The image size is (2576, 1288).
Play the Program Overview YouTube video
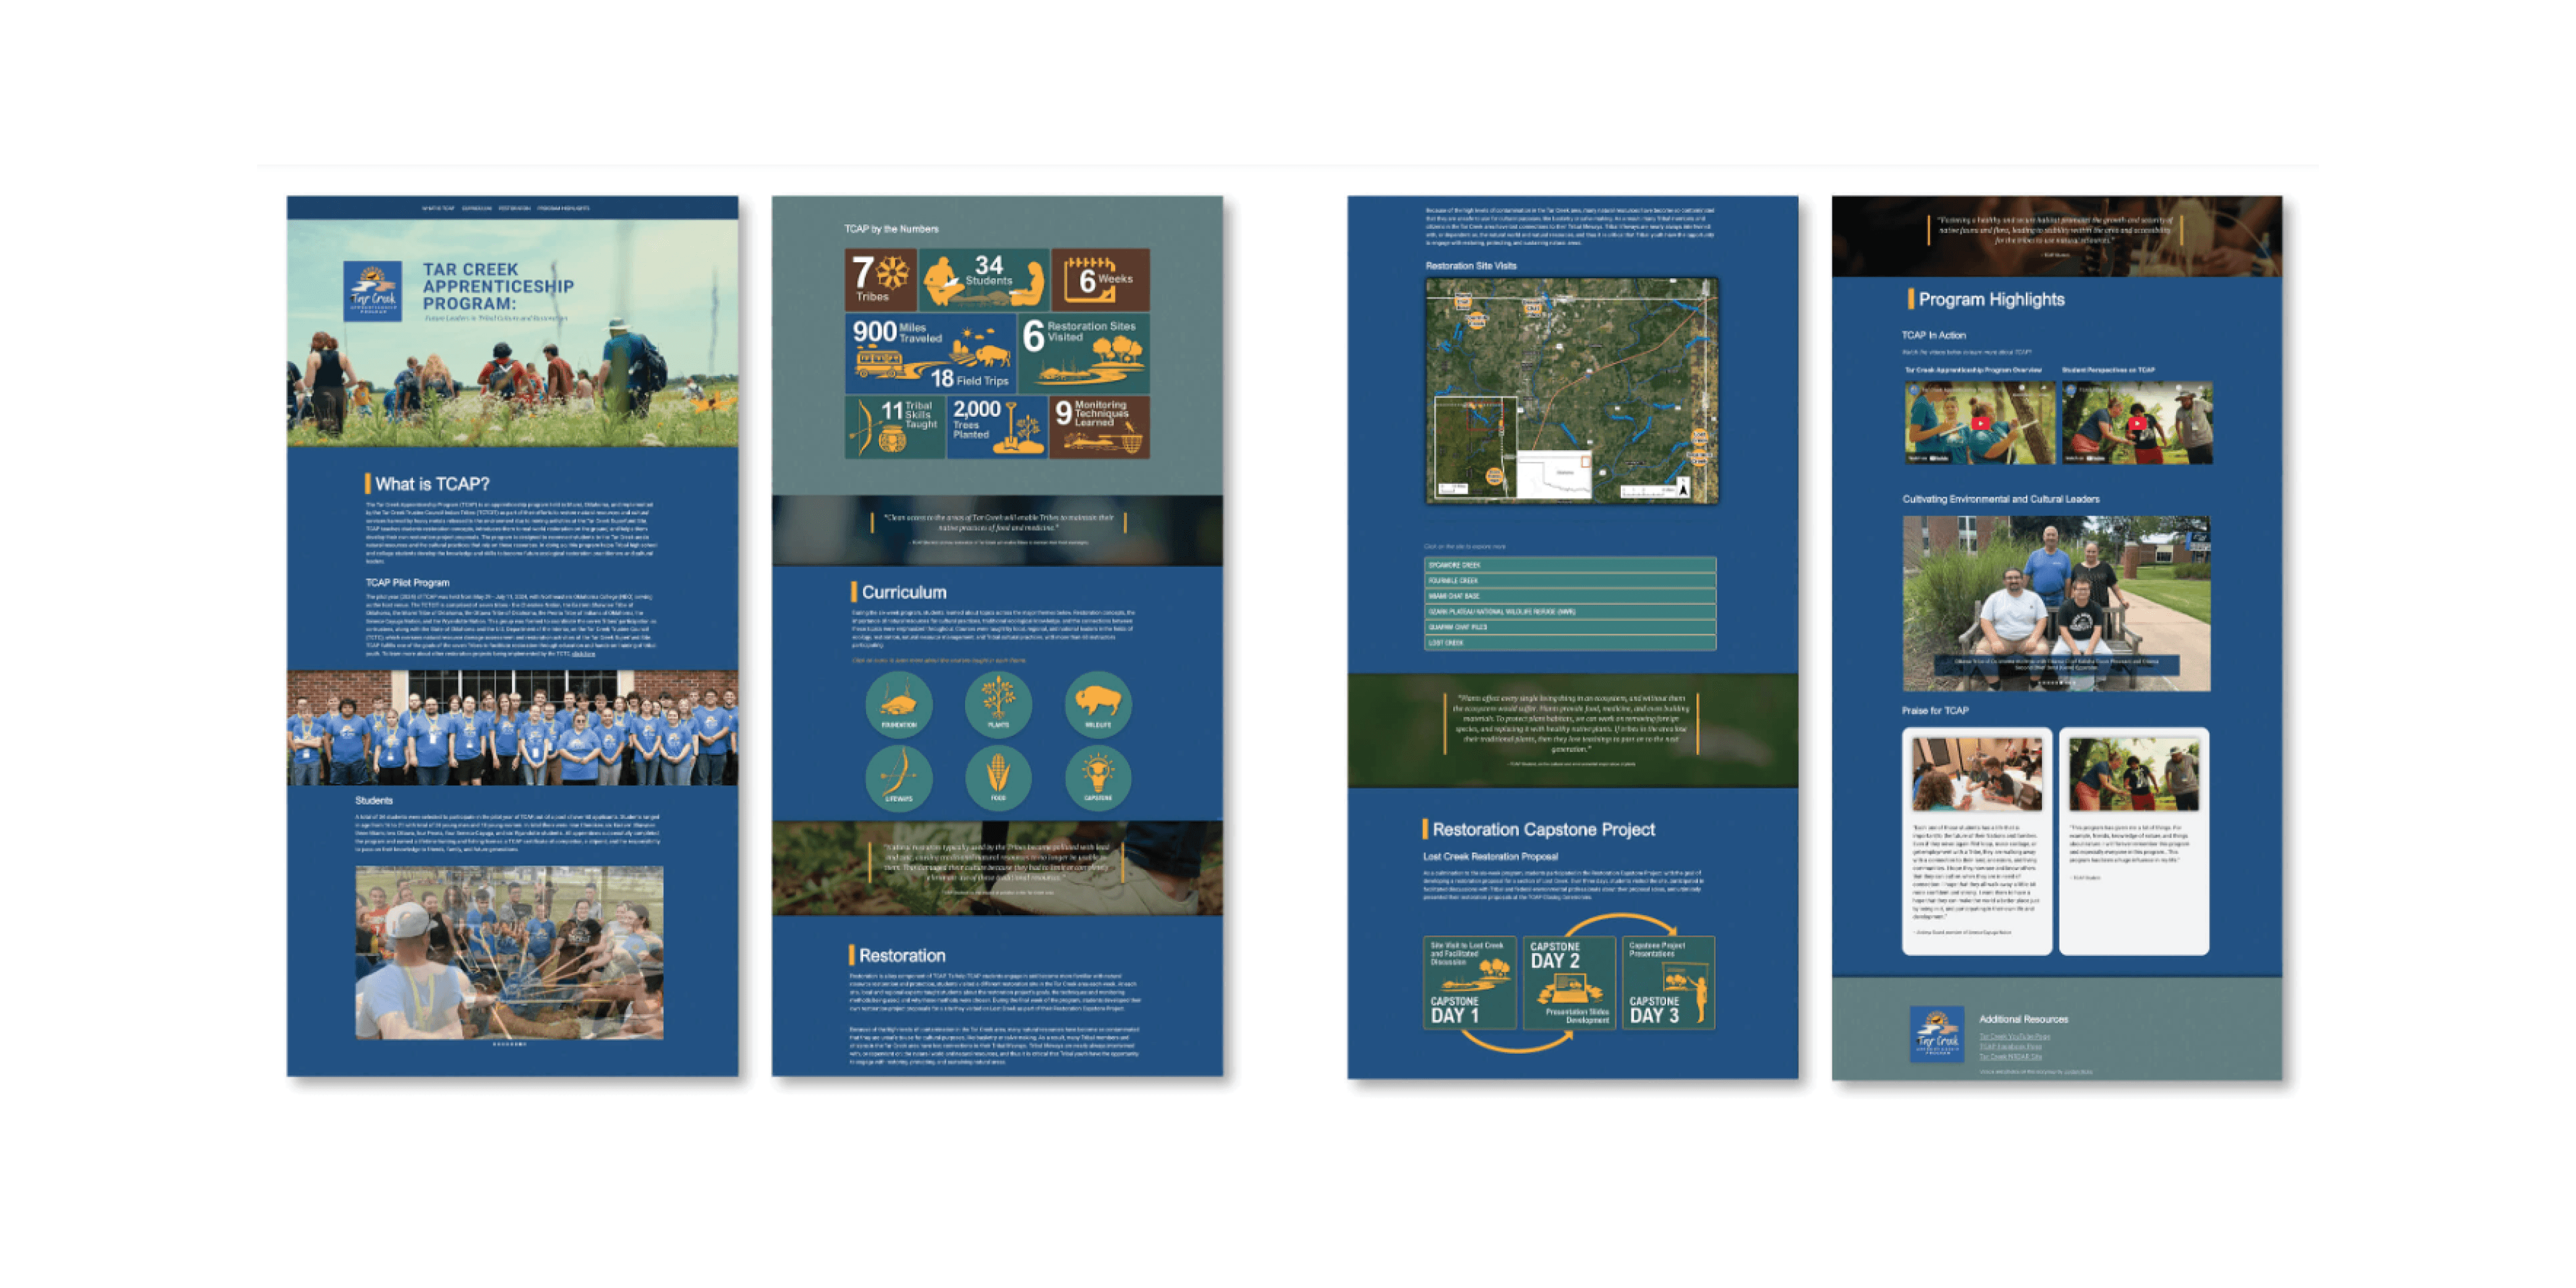coord(1979,422)
